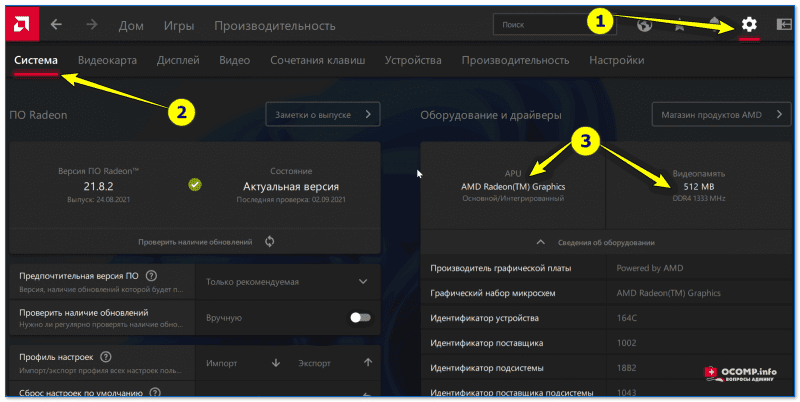Screen dimensions: 800x402
Task: Open help for Предпочтительная версия ПО
Action: click(151, 276)
